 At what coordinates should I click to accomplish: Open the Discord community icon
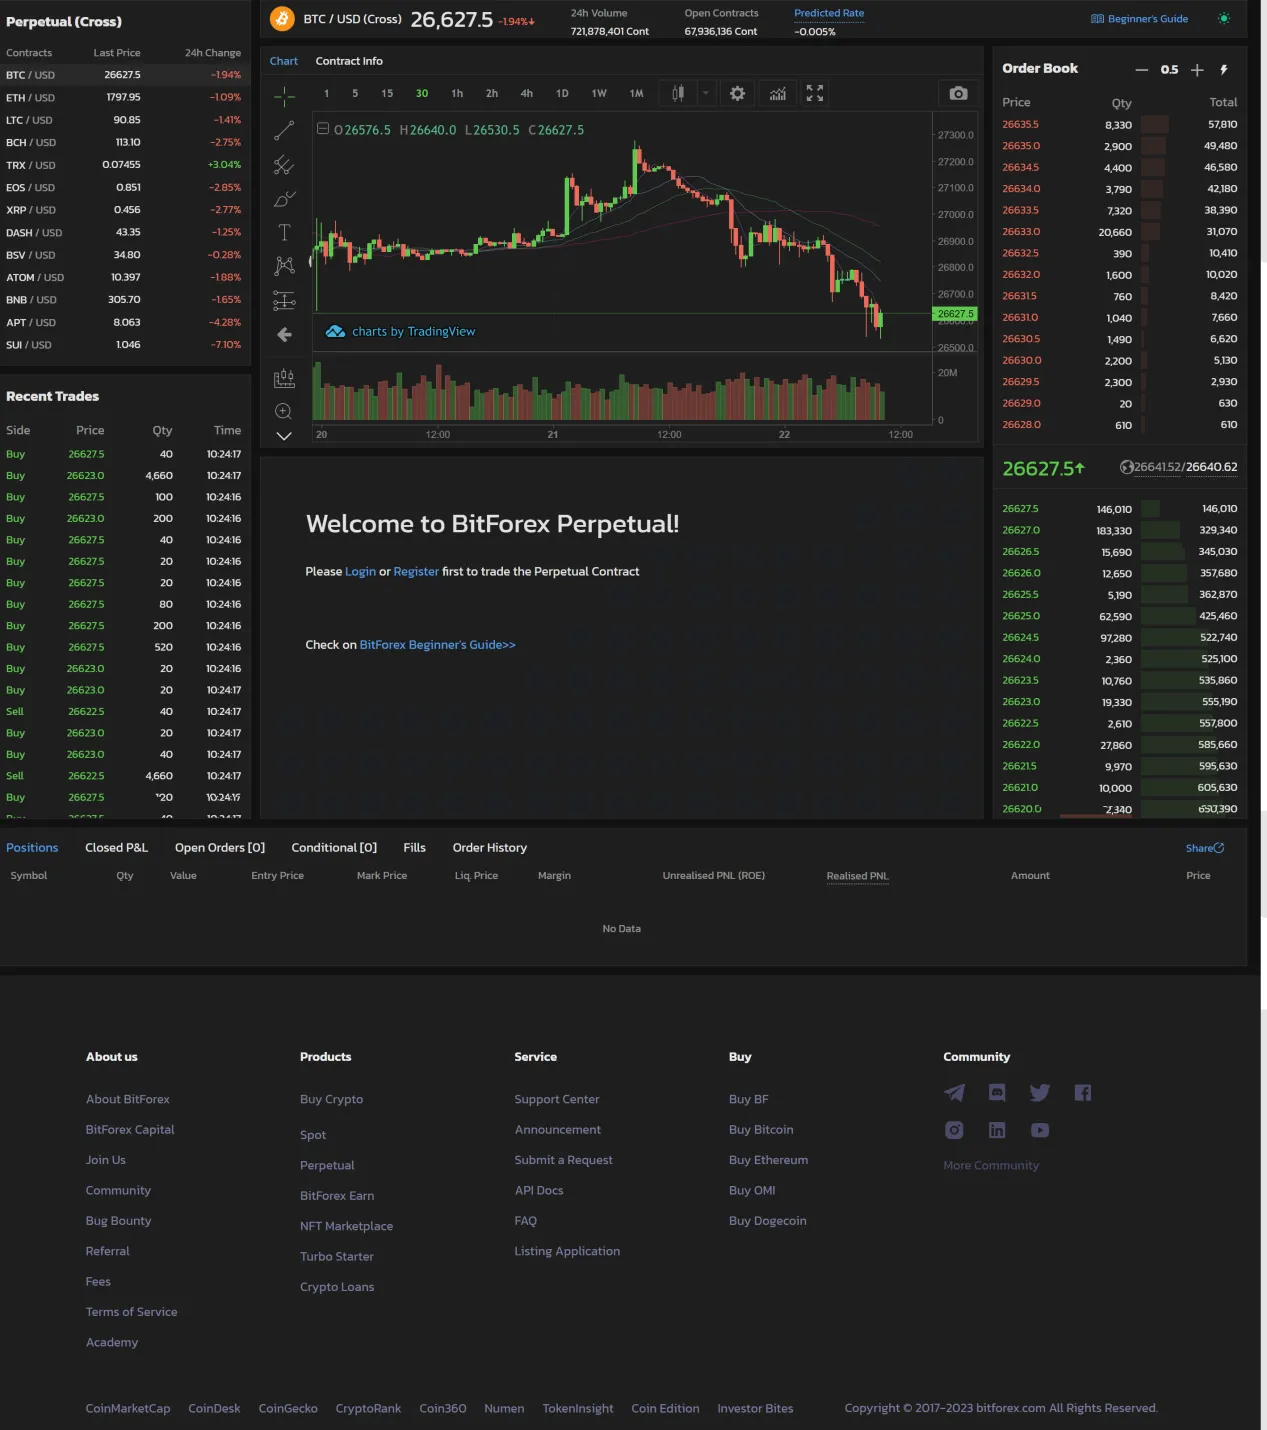click(997, 1092)
